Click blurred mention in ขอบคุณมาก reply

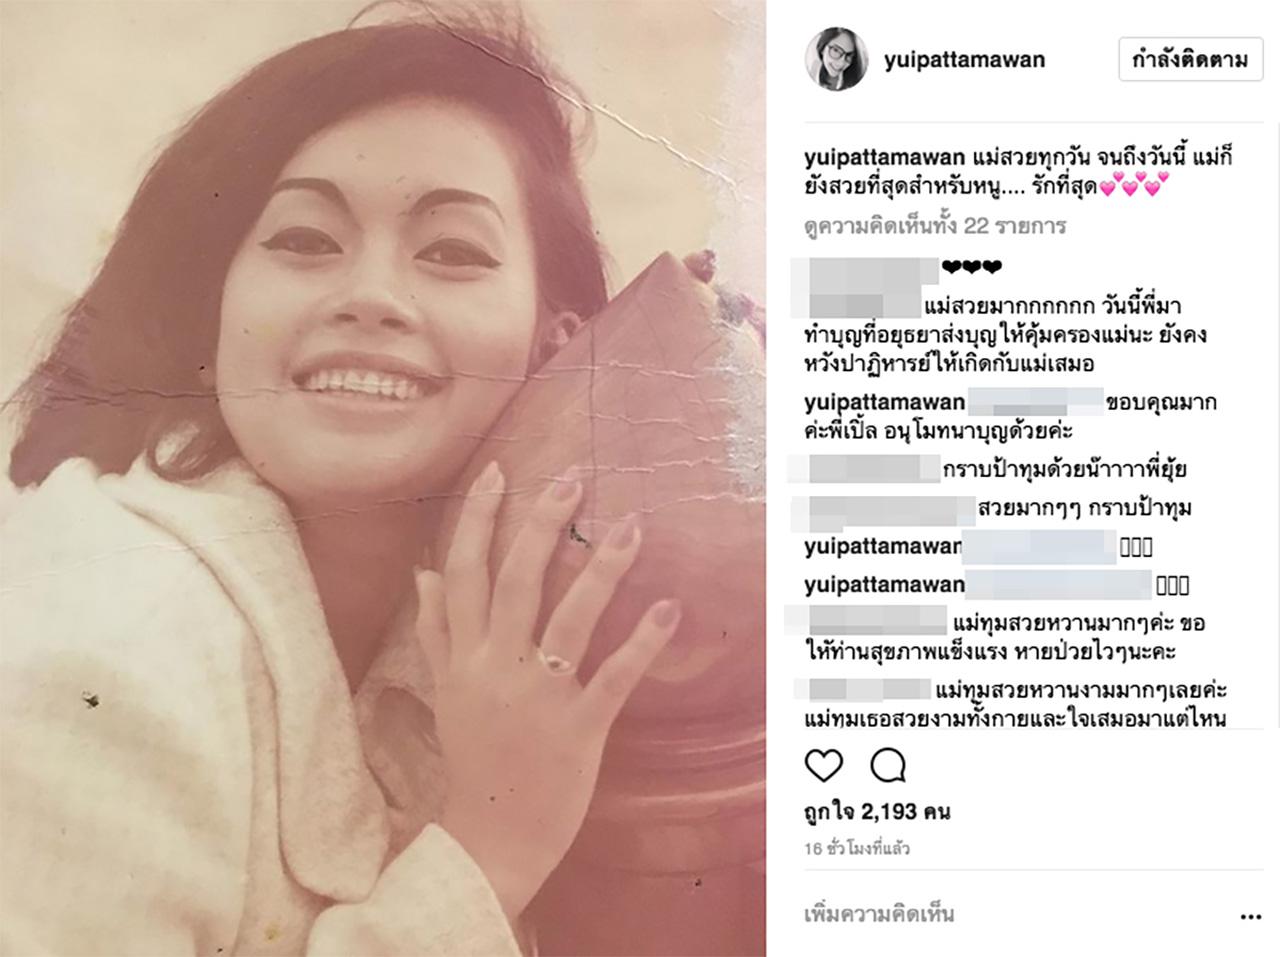point(1034,403)
